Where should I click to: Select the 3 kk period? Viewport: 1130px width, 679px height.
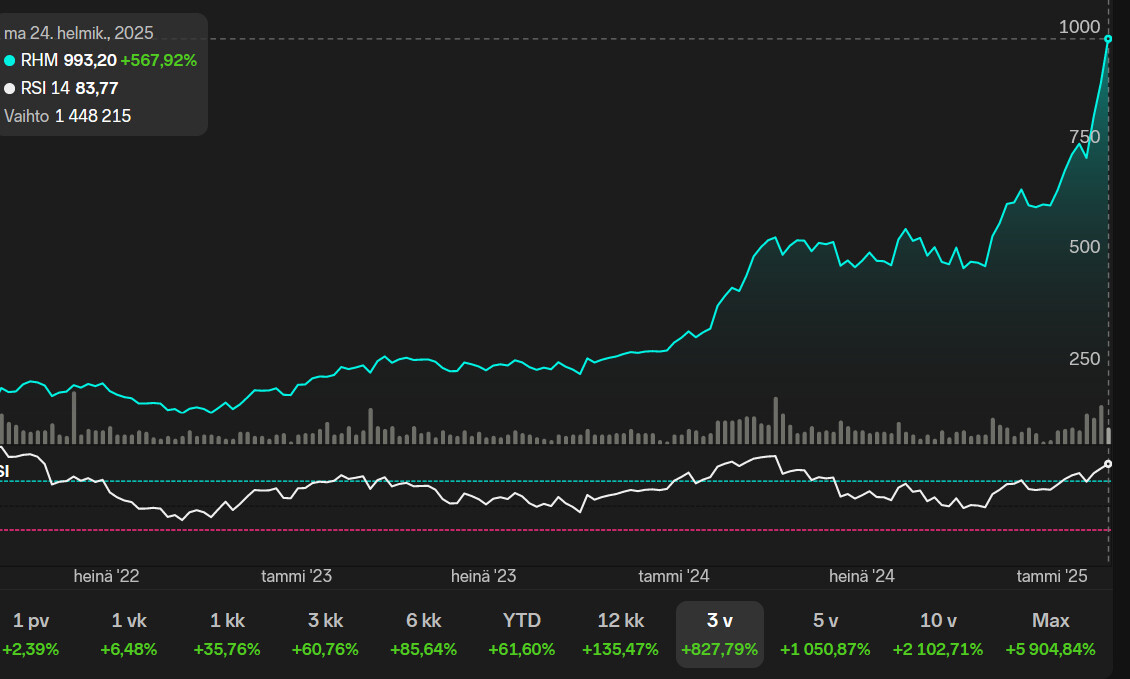point(325,634)
